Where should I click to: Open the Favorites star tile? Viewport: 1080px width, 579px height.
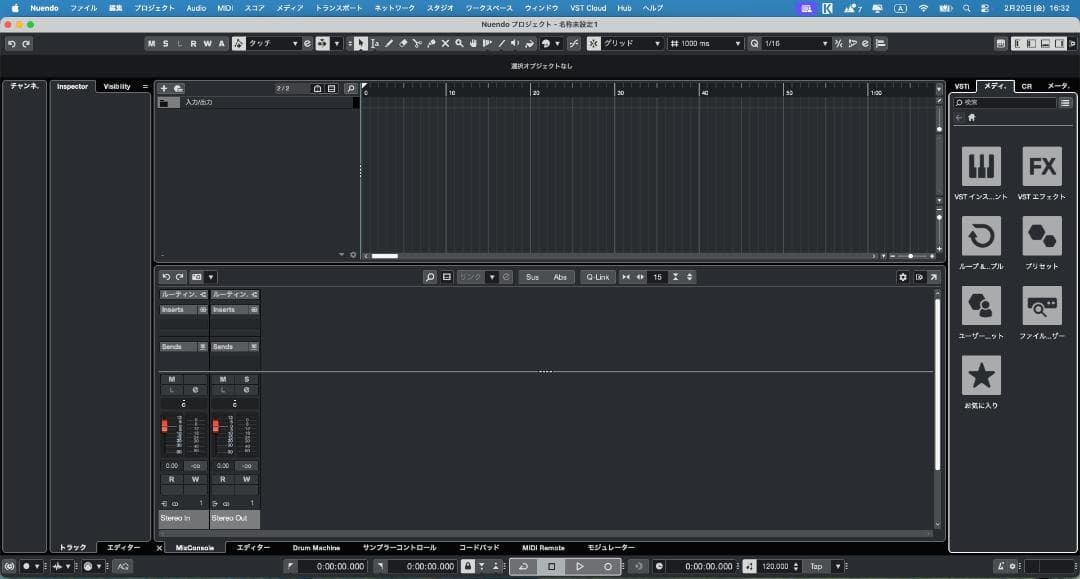coord(981,376)
